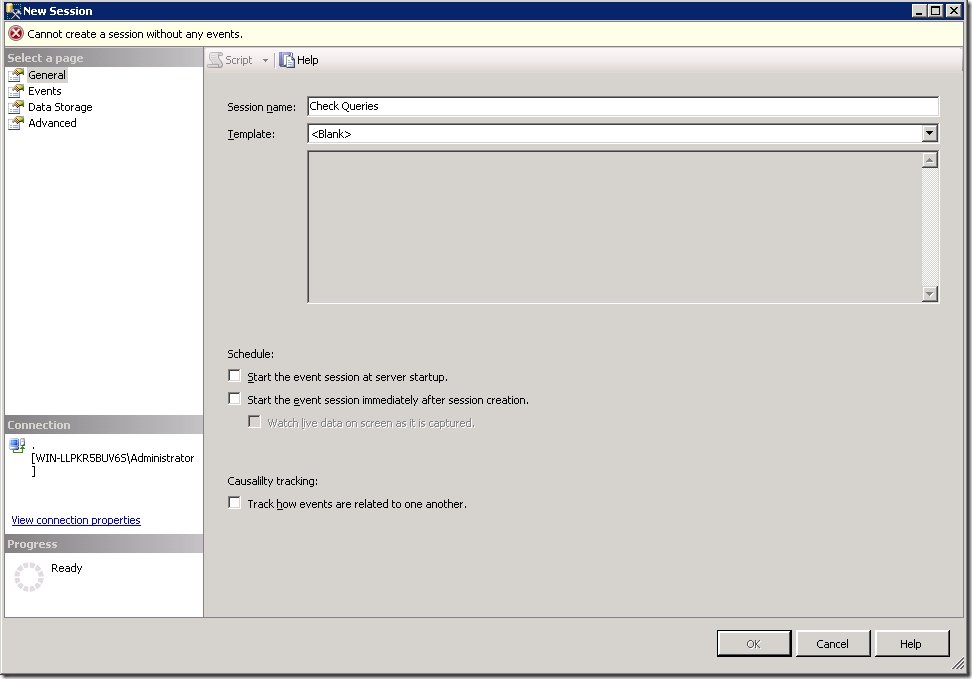Open the Events page

click(45, 91)
